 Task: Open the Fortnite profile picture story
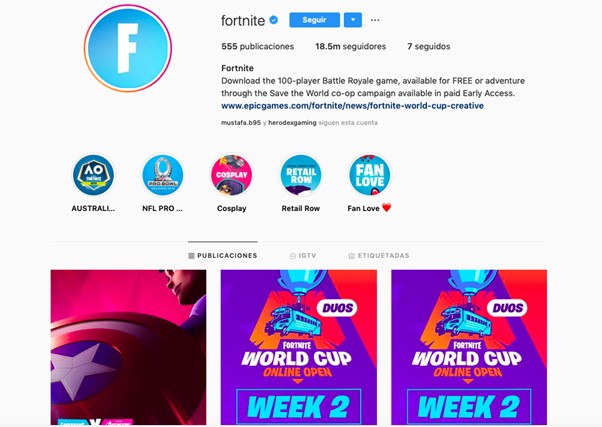pos(128,48)
